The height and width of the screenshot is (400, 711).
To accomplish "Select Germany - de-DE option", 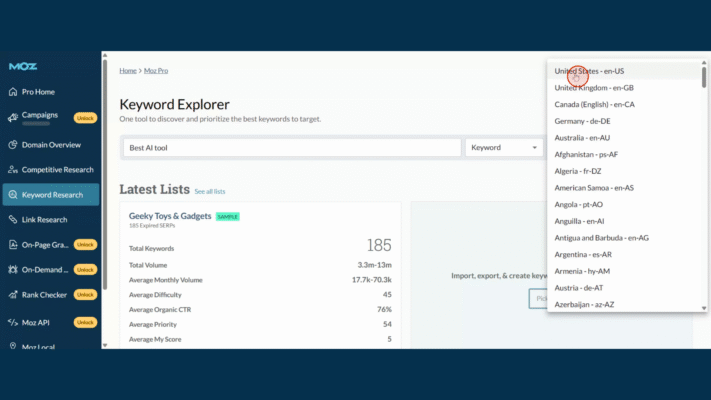I will click(624, 121).
